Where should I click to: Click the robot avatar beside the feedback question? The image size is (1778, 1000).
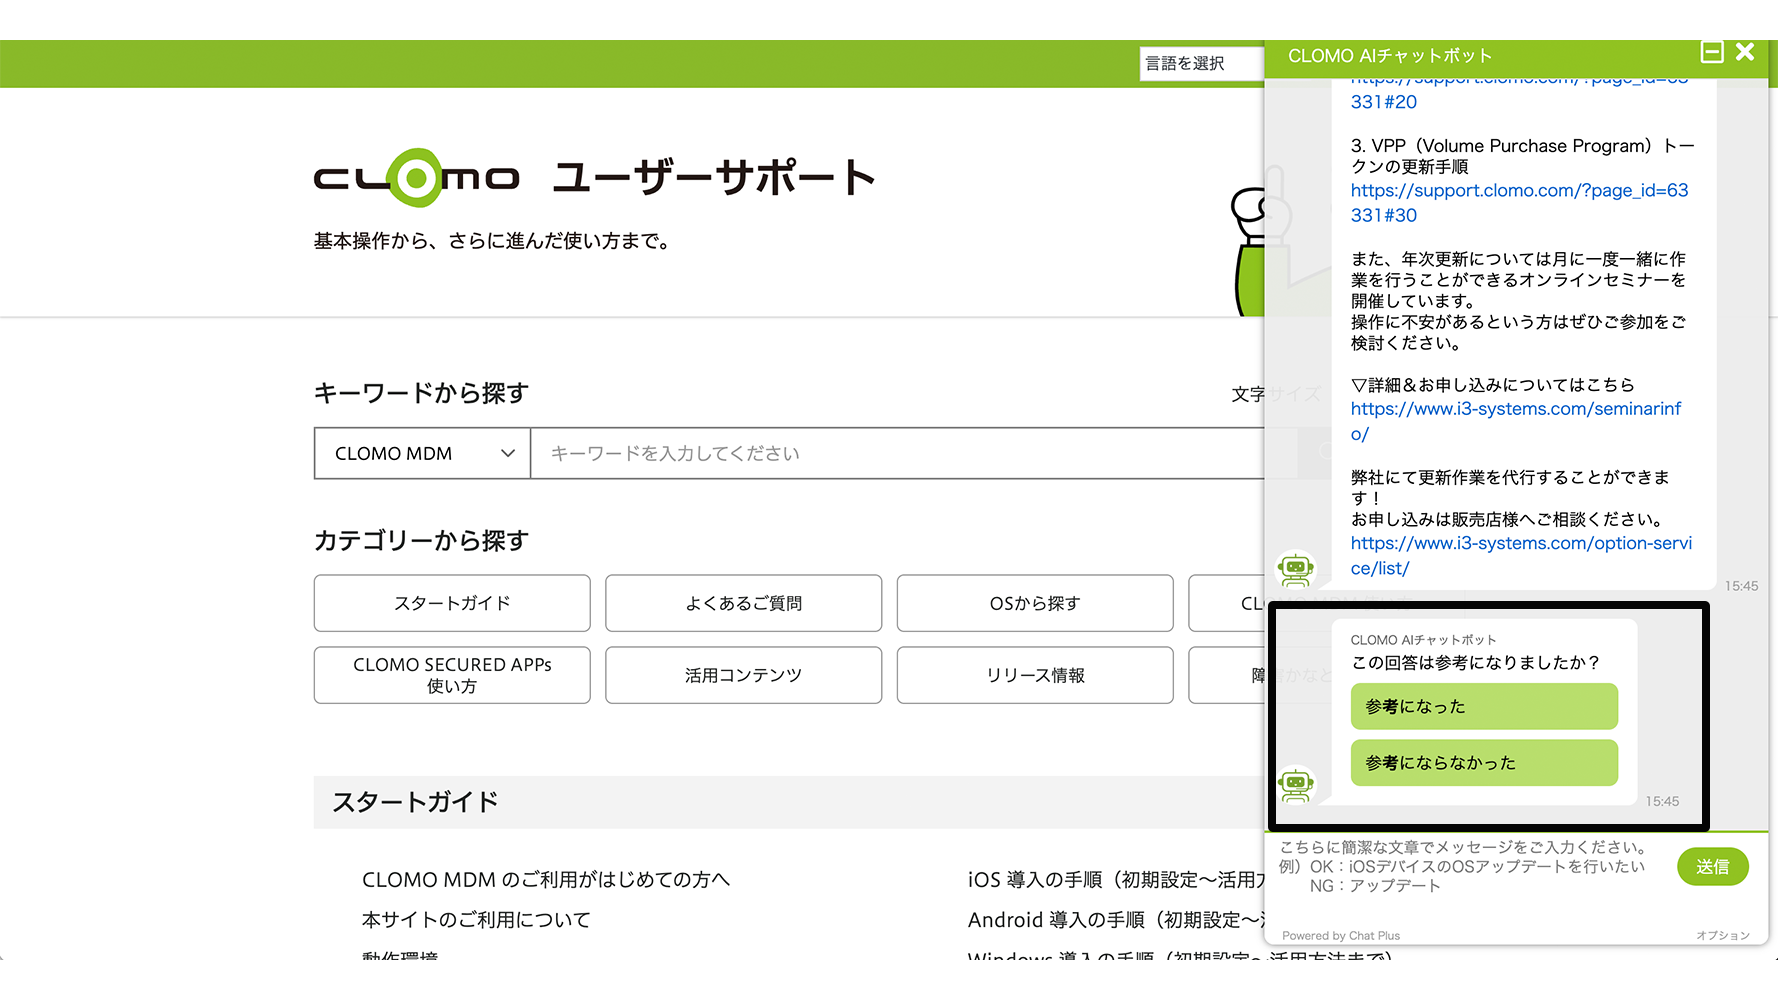[1296, 784]
